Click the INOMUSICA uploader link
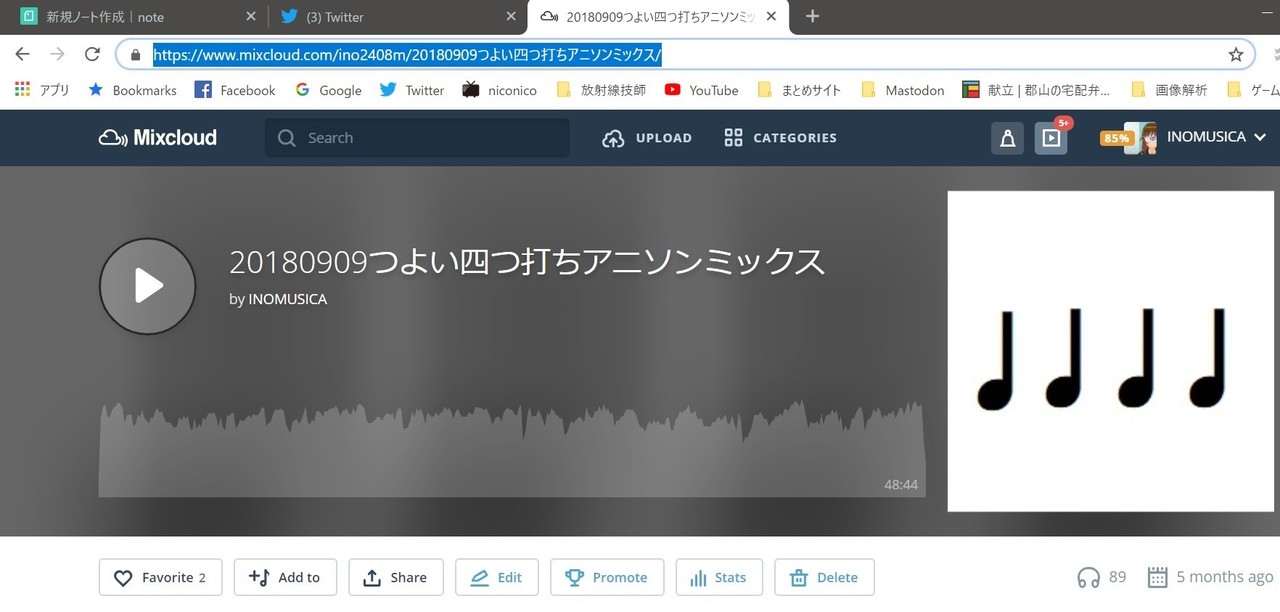The width and height of the screenshot is (1280, 612). click(x=287, y=299)
